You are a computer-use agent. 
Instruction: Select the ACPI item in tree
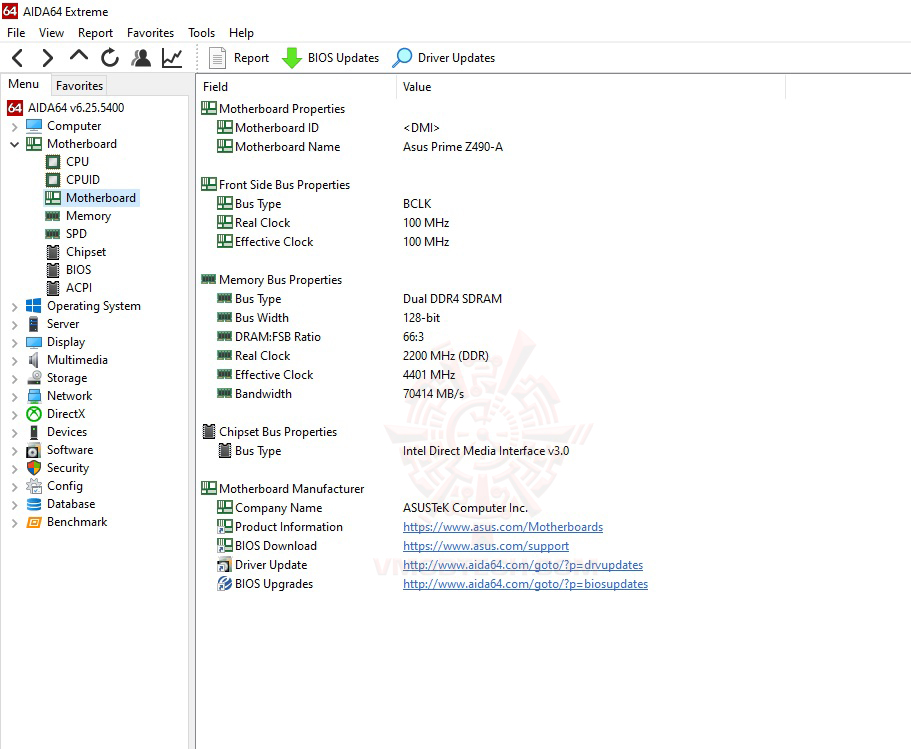coord(79,288)
